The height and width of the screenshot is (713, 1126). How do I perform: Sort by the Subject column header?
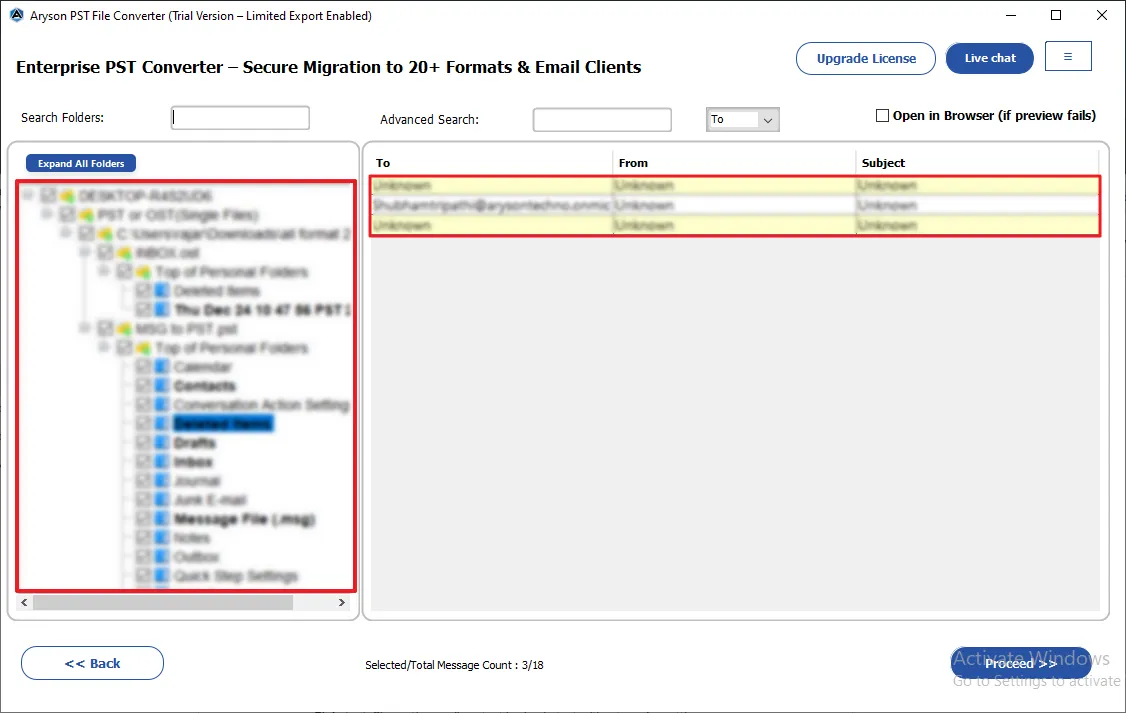tap(977, 163)
